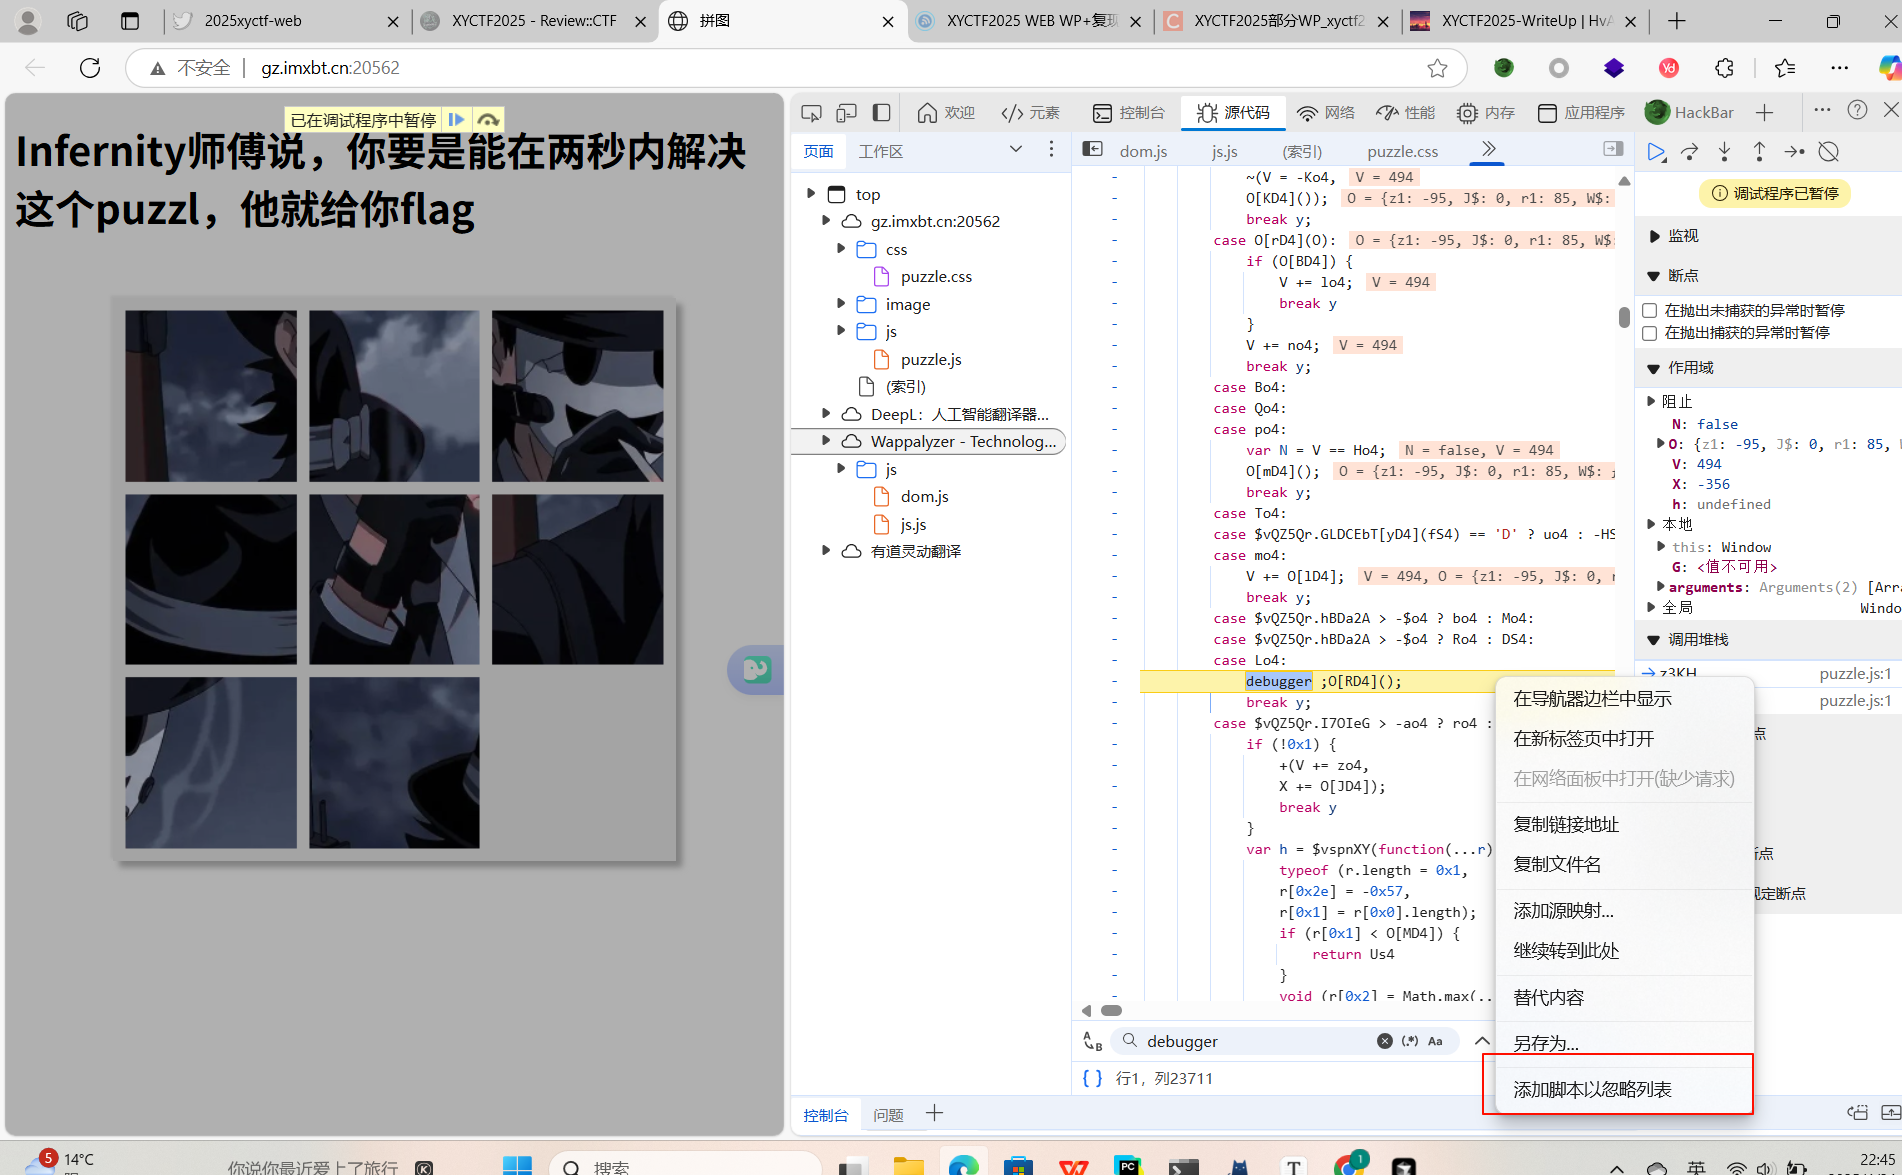Viewport: 1902px width, 1175px height.
Task: Clear the debugger search field
Action: pyautogui.click(x=1384, y=1041)
